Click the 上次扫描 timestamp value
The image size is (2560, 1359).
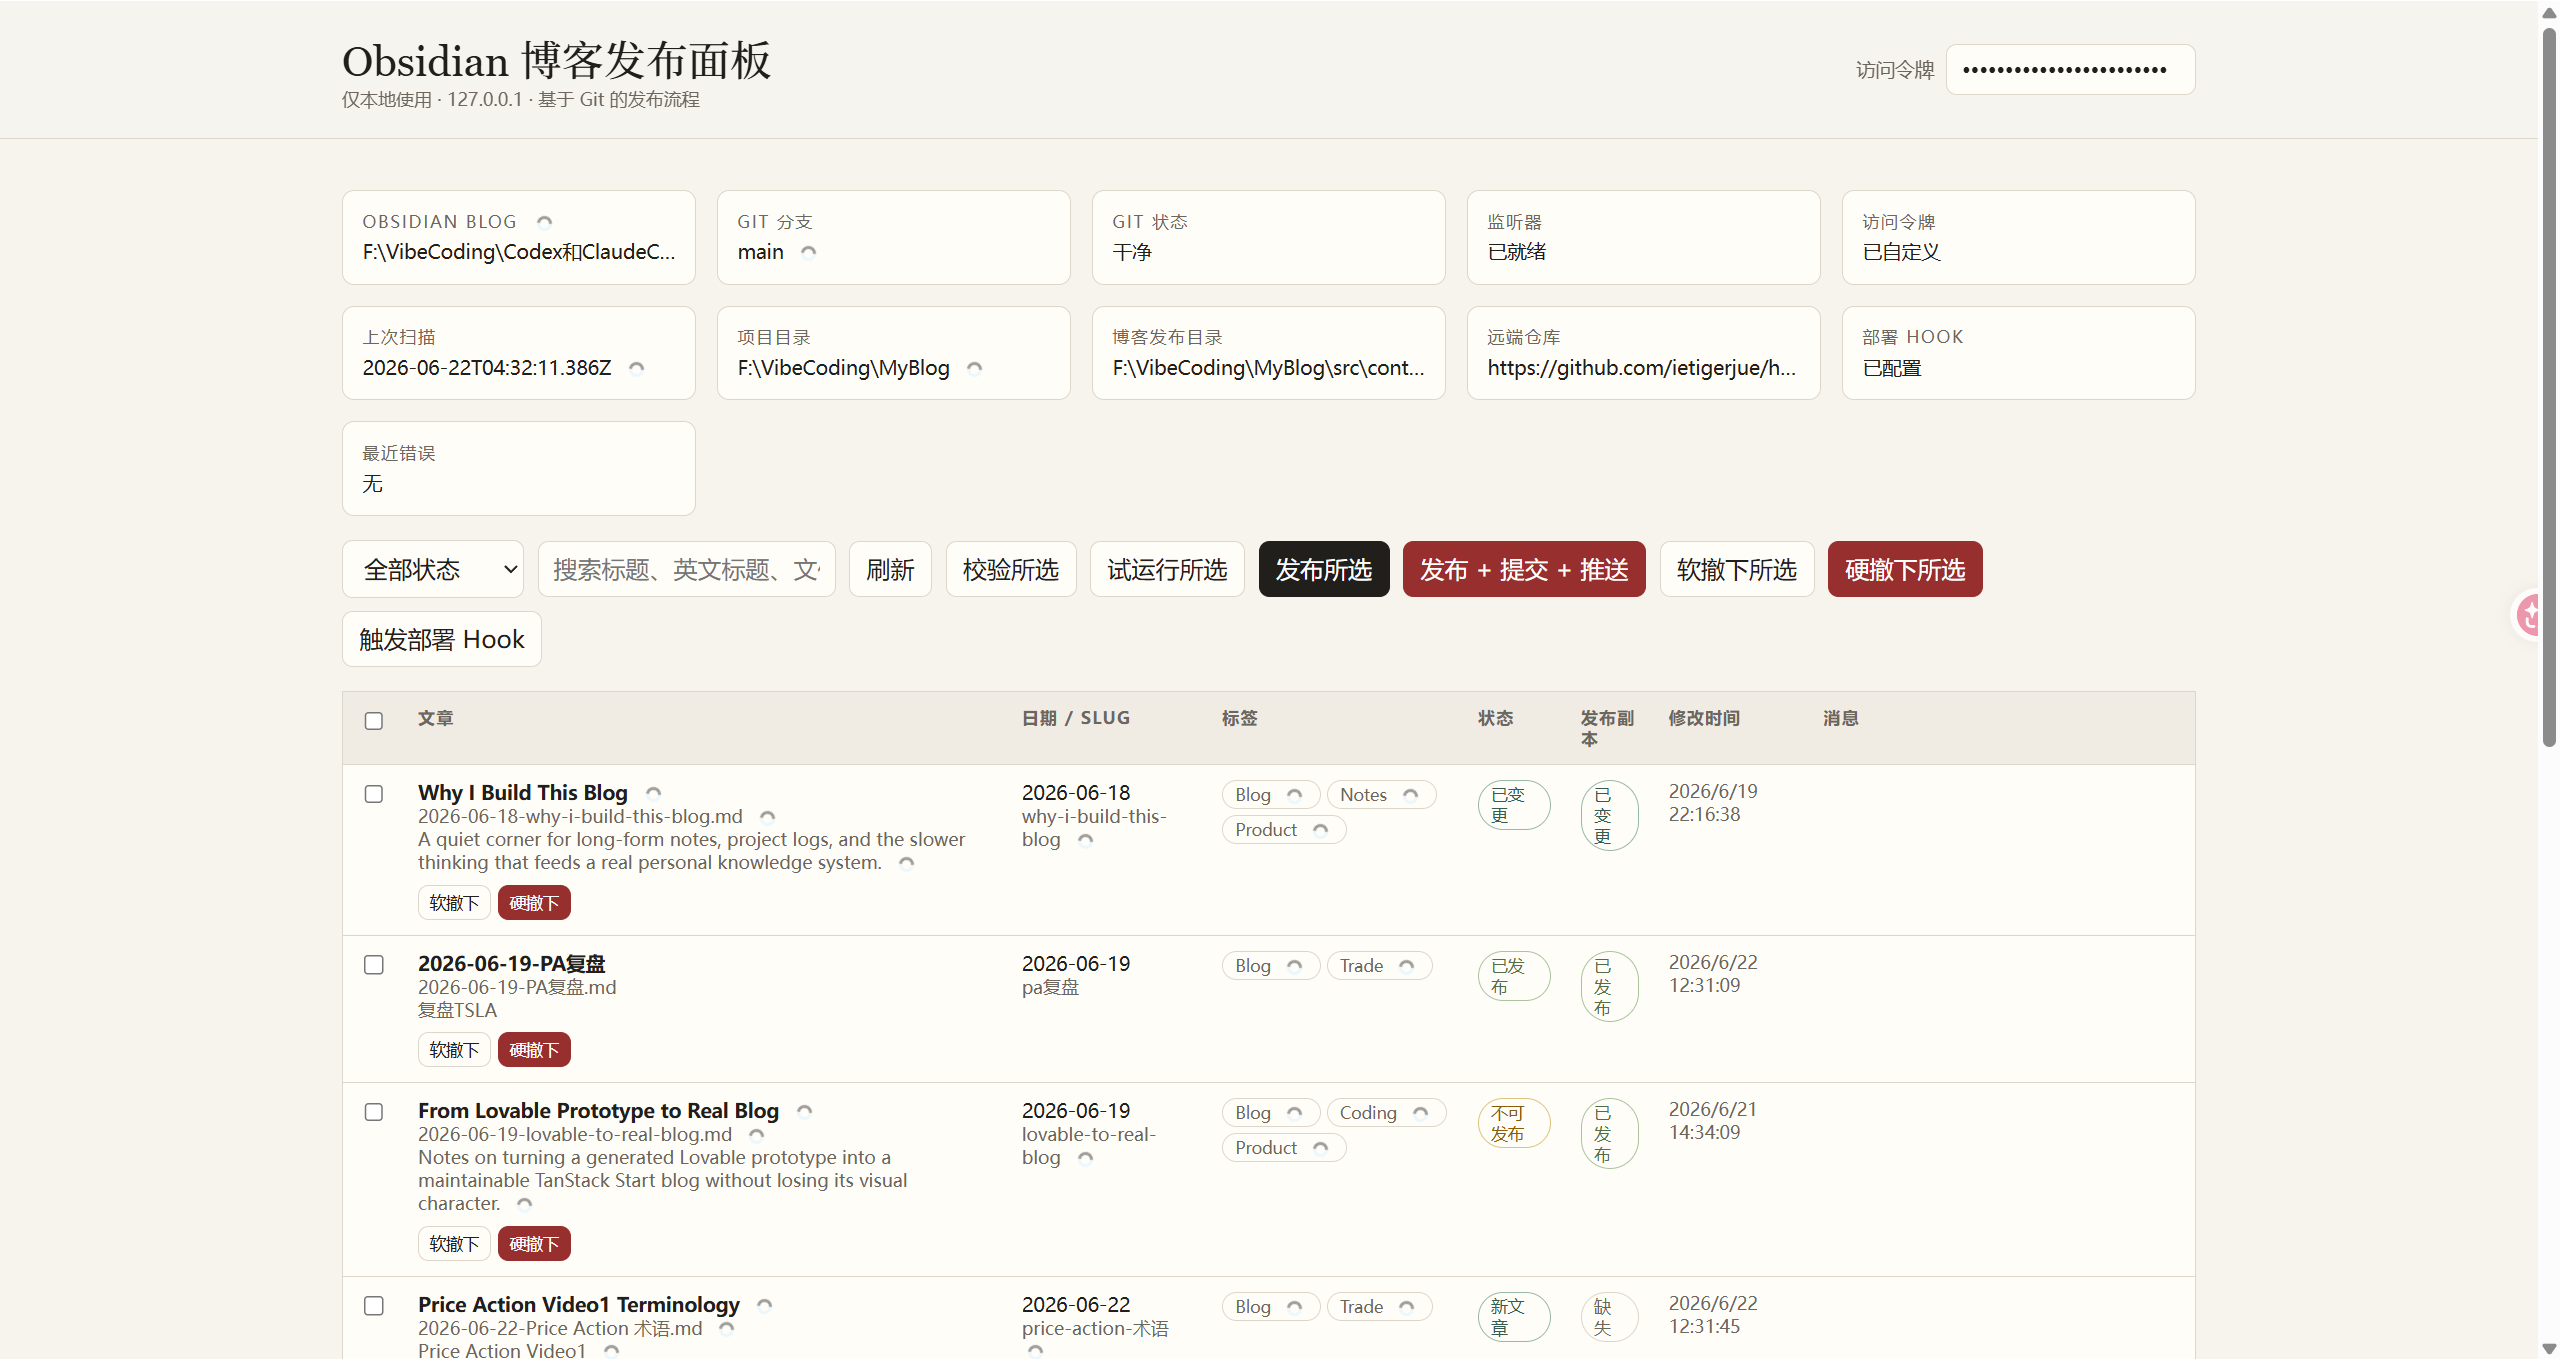(487, 368)
